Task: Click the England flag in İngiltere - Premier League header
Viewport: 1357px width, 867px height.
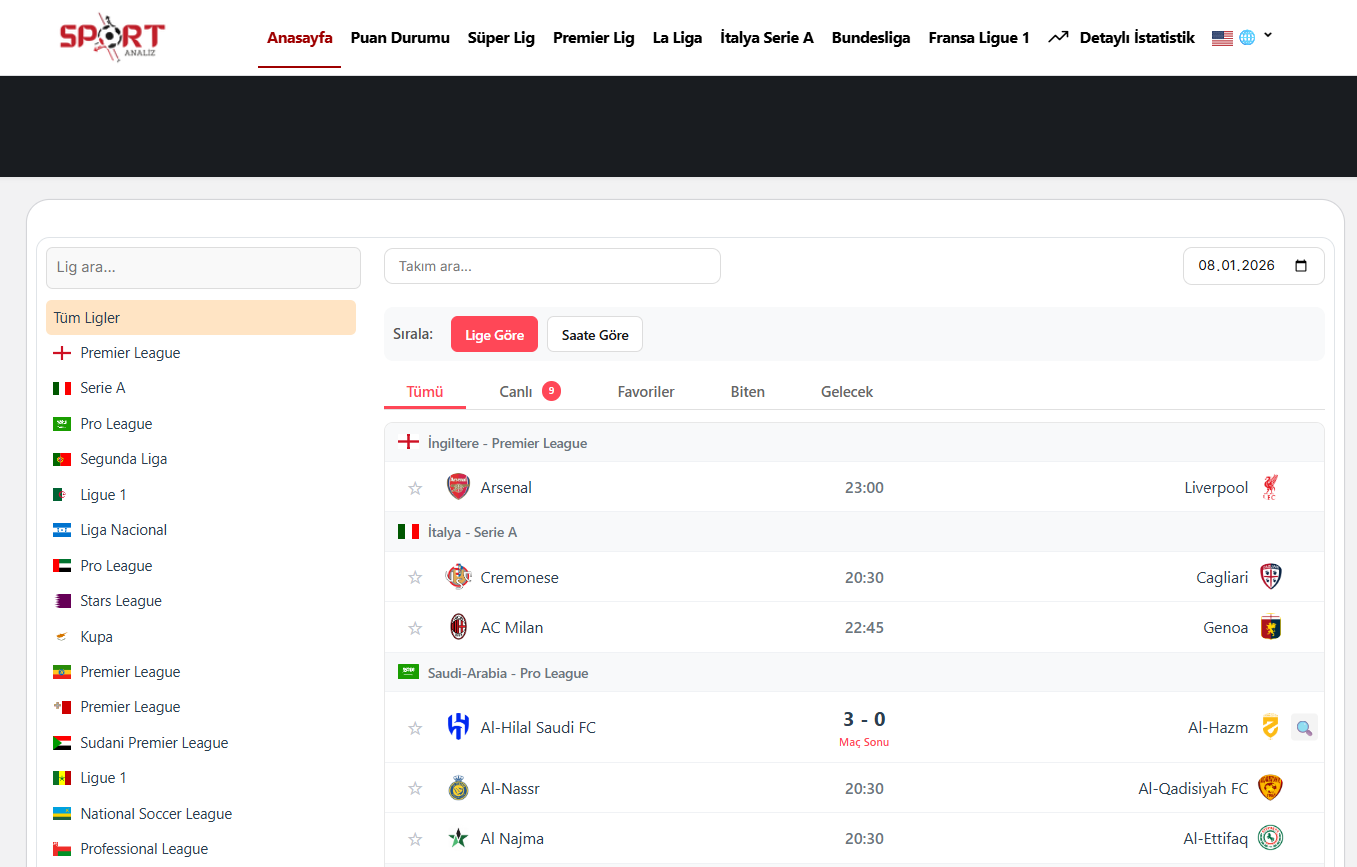Action: (408, 442)
